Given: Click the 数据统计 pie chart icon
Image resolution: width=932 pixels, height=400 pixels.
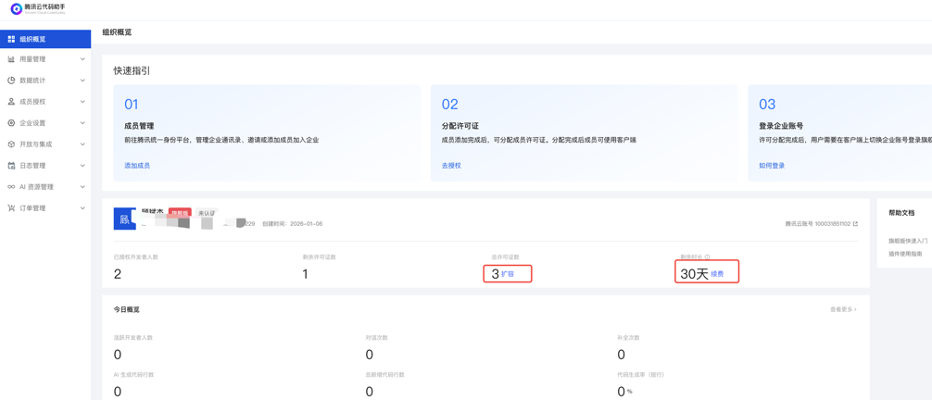Looking at the screenshot, I should coord(11,81).
